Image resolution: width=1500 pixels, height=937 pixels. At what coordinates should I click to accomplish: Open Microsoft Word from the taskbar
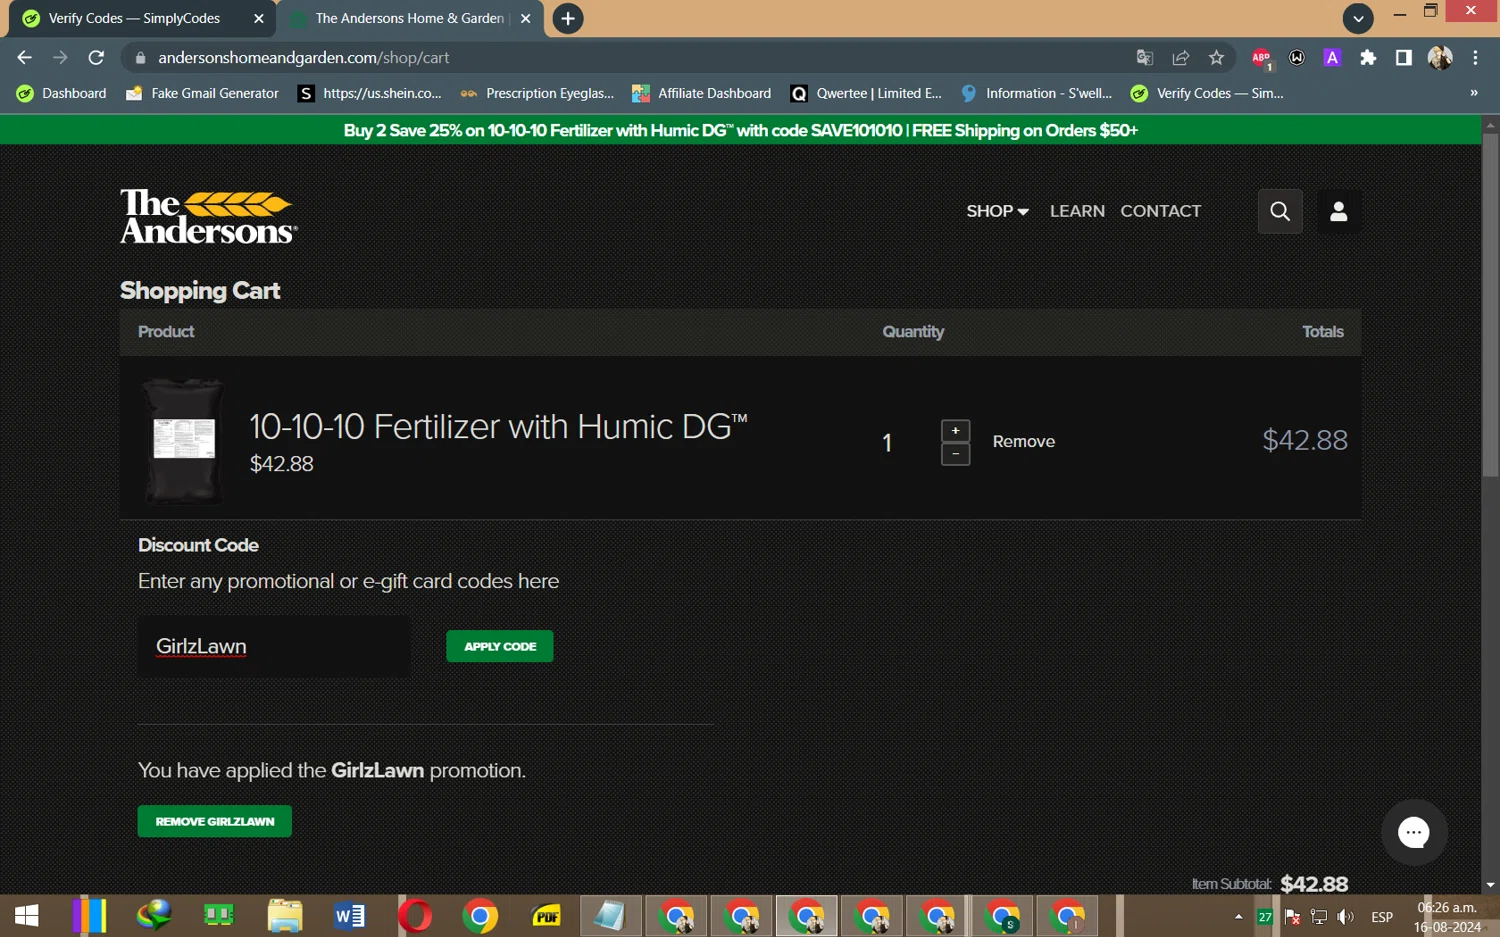(x=350, y=915)
